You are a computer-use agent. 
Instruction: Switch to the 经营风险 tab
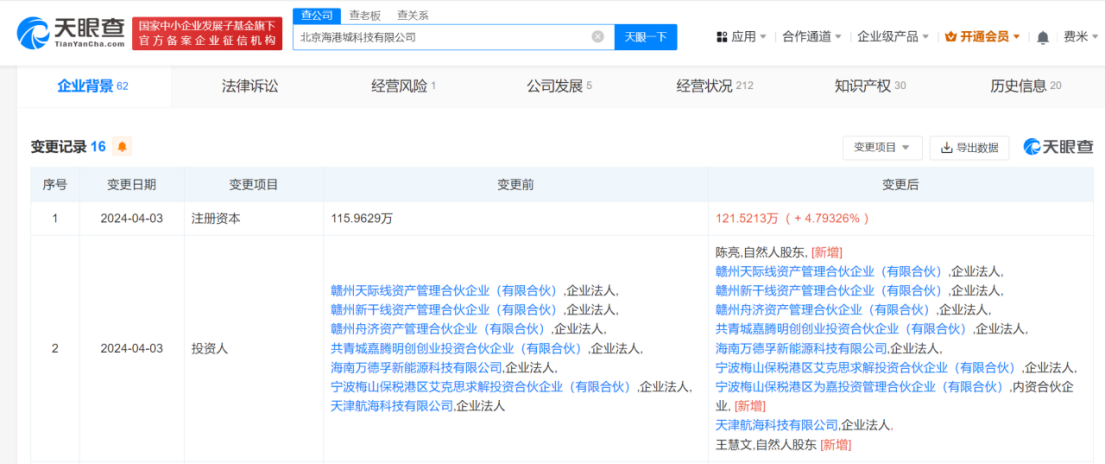(403, 87)
